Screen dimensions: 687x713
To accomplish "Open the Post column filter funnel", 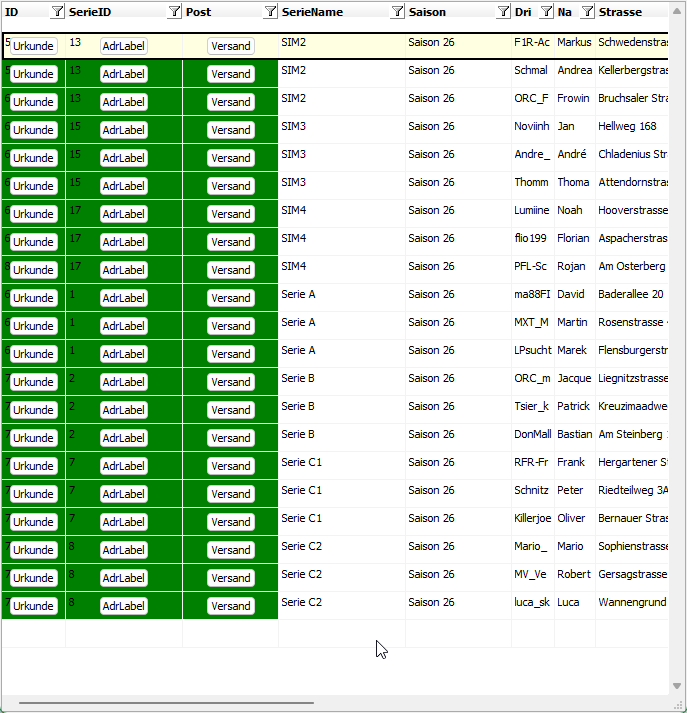I will click(x=270, y=12).
